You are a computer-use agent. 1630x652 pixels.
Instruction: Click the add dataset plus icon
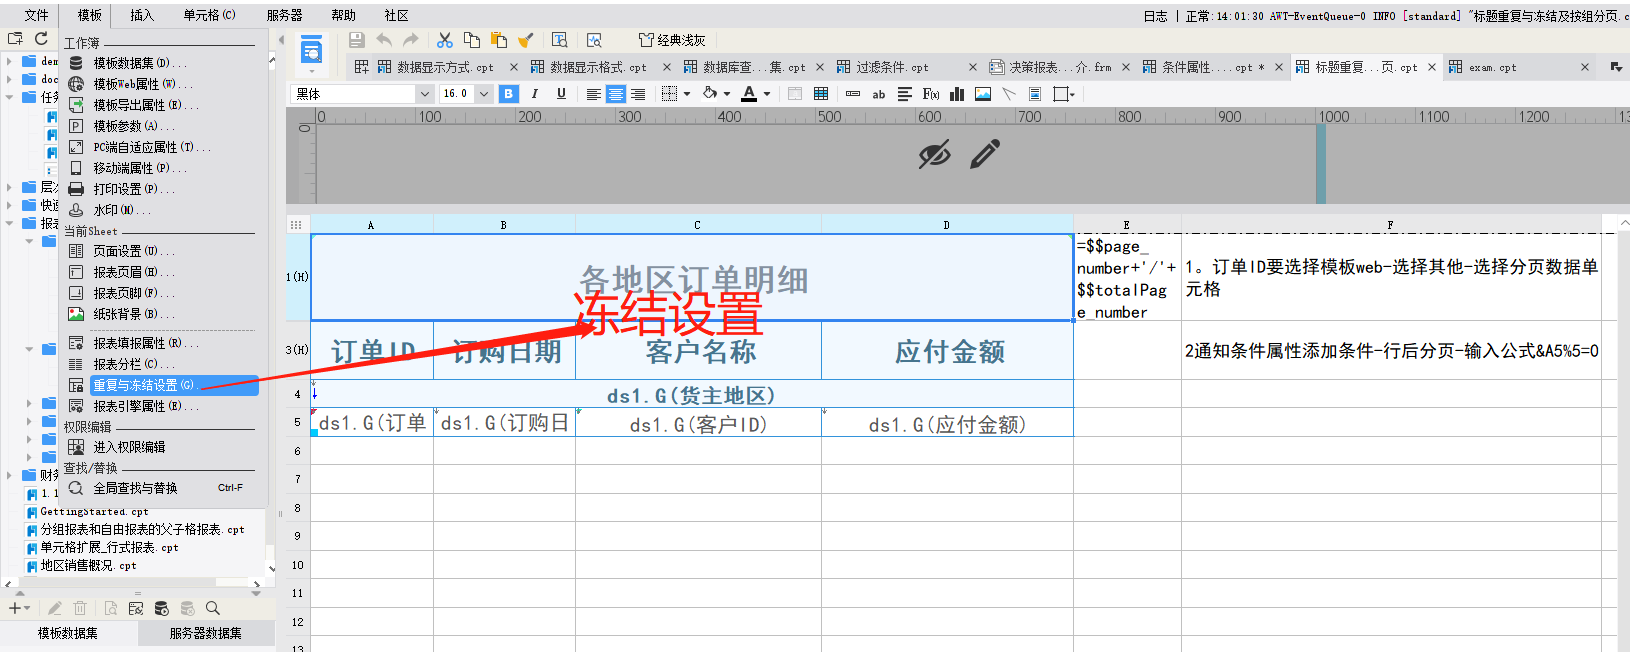(15, 608)
